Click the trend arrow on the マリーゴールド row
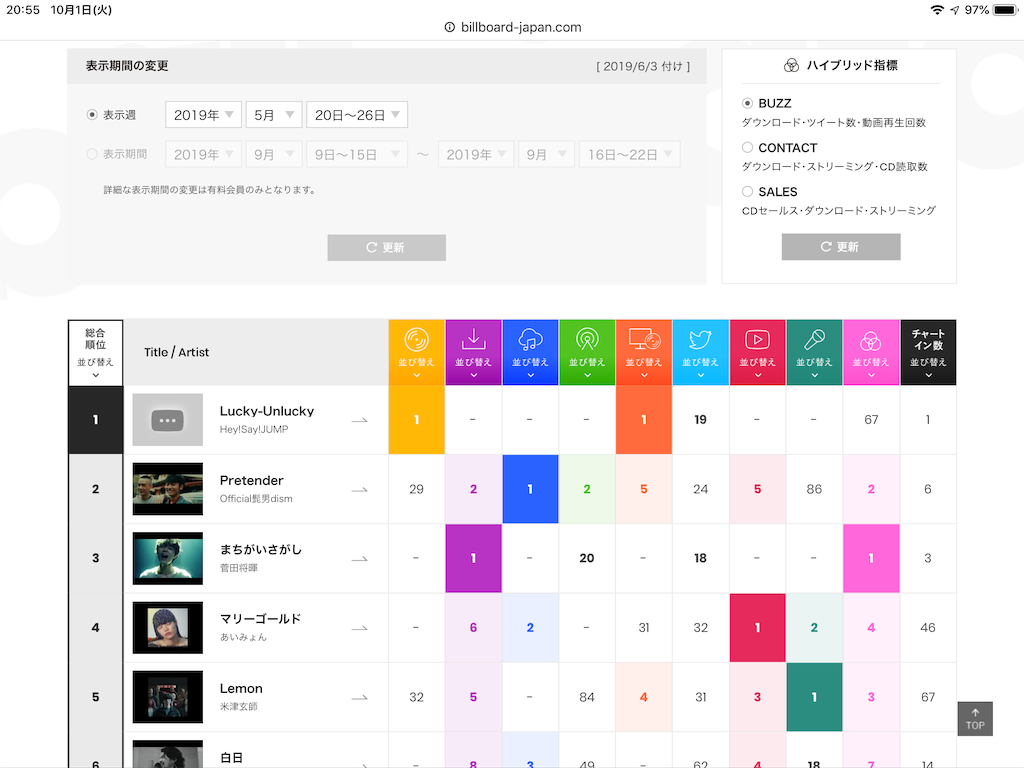The image size is (1024, 768). (x=359, y=628)
